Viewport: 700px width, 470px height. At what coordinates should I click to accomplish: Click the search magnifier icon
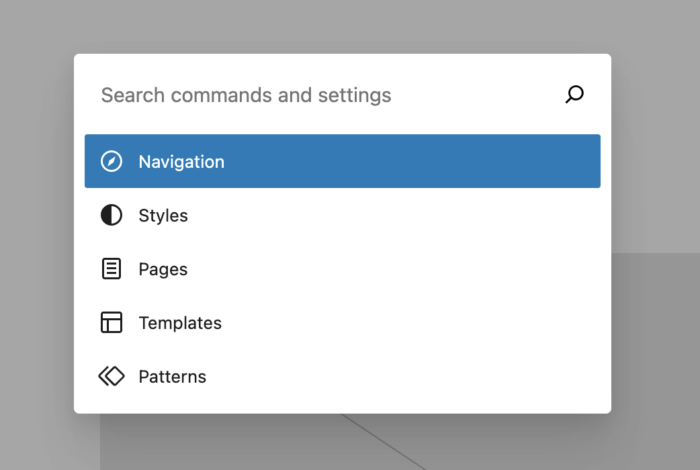pyautogui.click(x=575, y=94)
